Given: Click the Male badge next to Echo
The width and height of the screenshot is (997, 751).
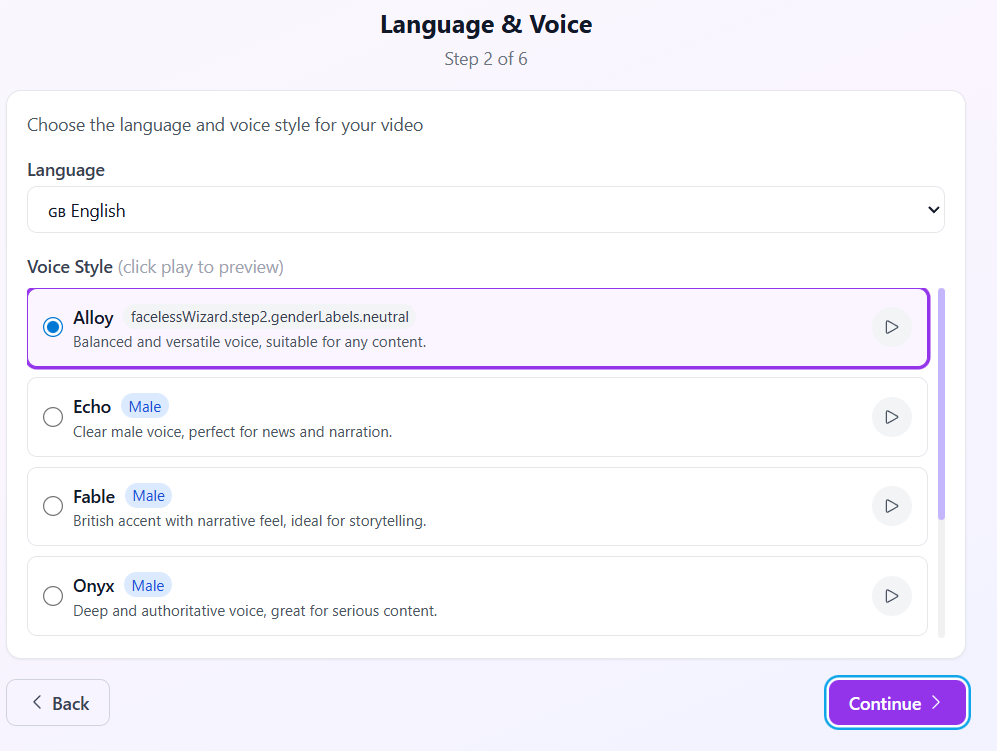Looking at the screenshot, I should coord(144,406).
